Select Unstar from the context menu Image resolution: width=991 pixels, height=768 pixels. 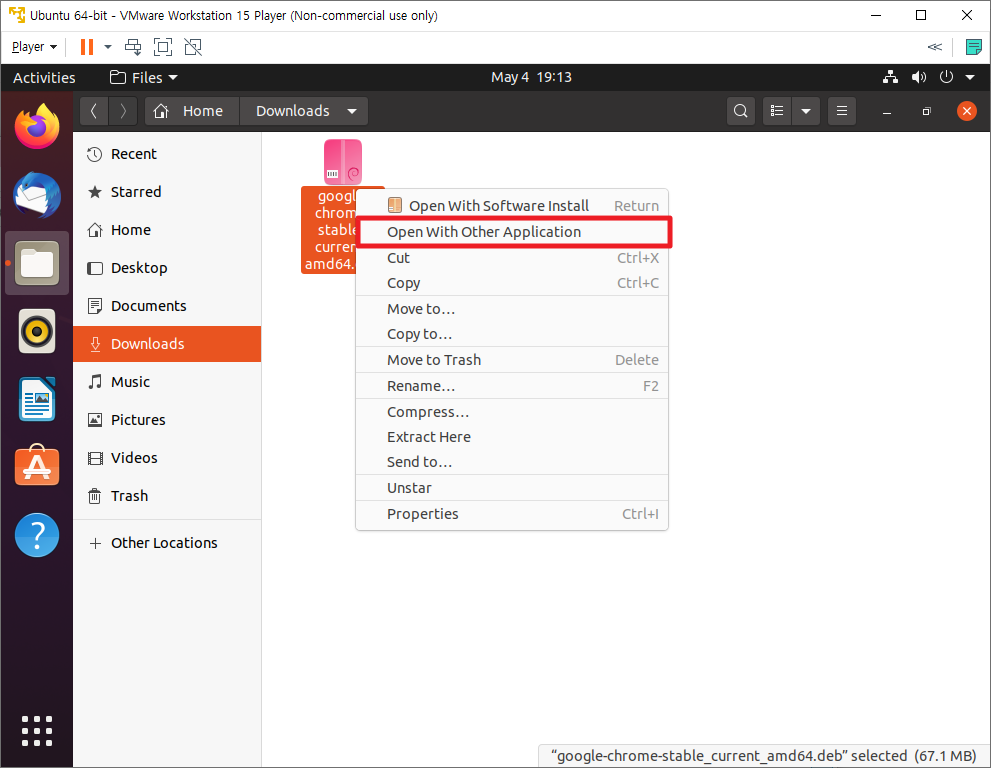point(512,488)
